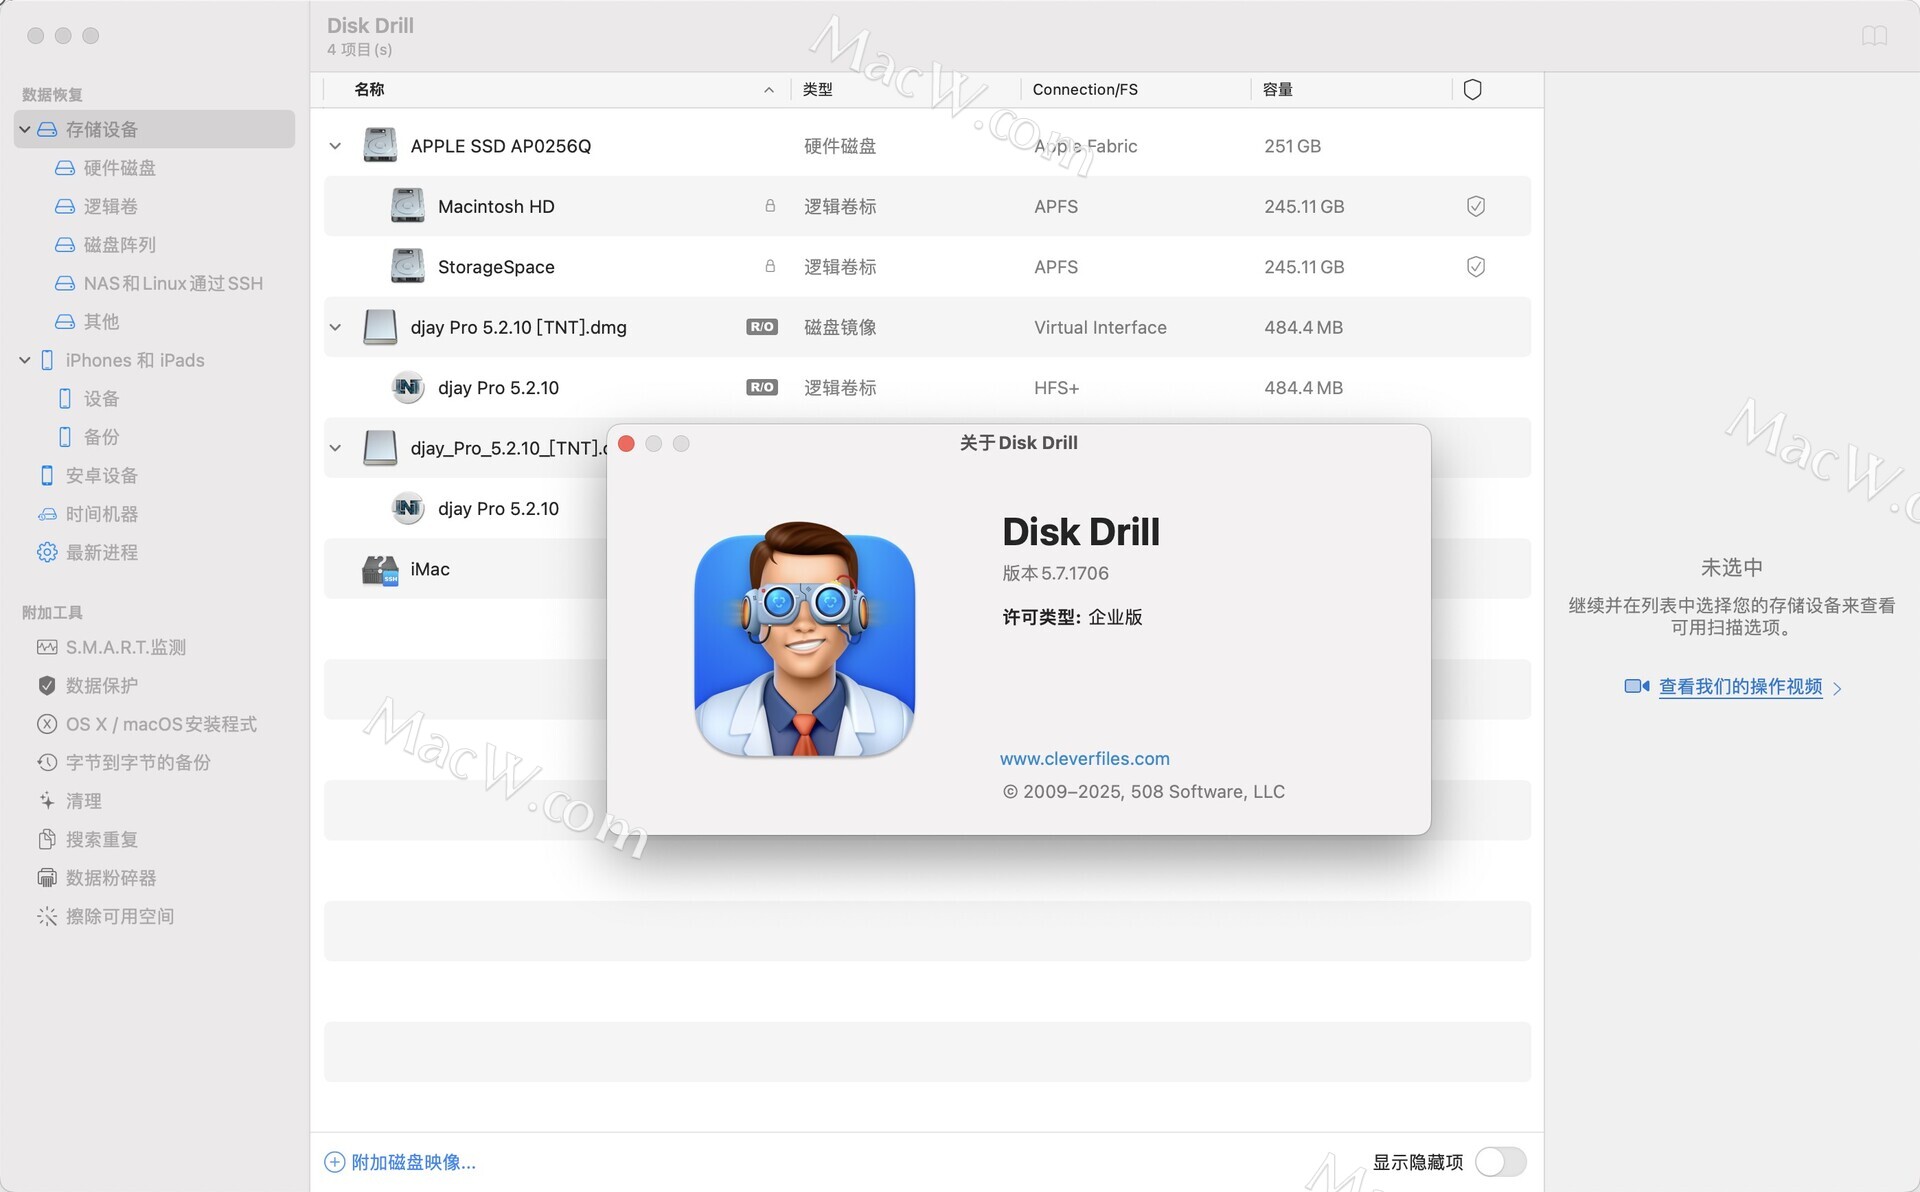Click the Disk Drill mascot icon in About dialog

tap(804, 640)
